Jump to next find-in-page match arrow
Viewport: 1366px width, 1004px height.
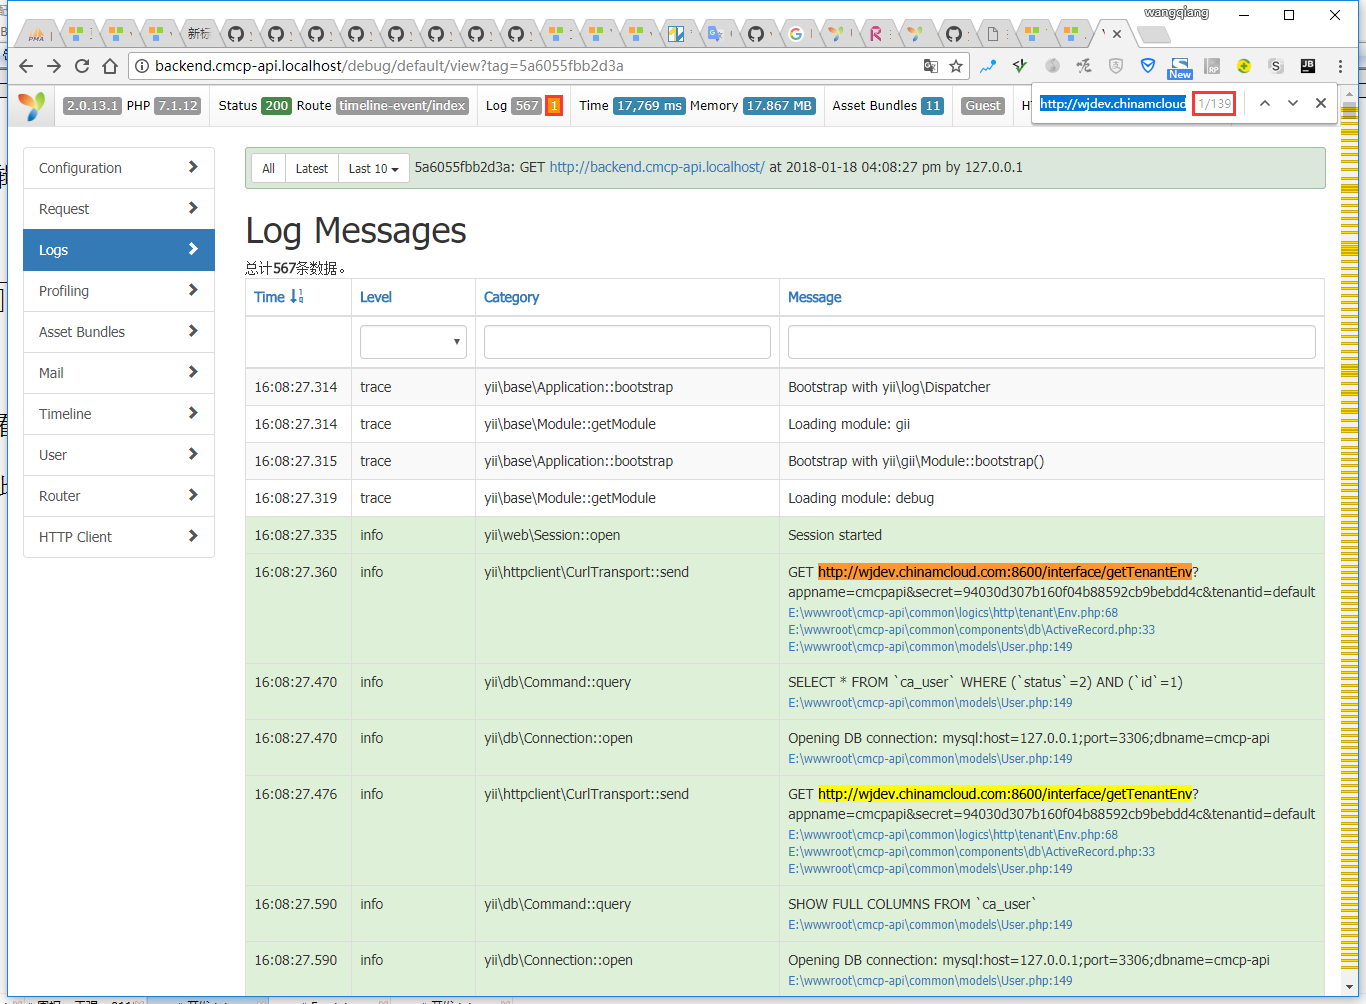coord(1293,103)
